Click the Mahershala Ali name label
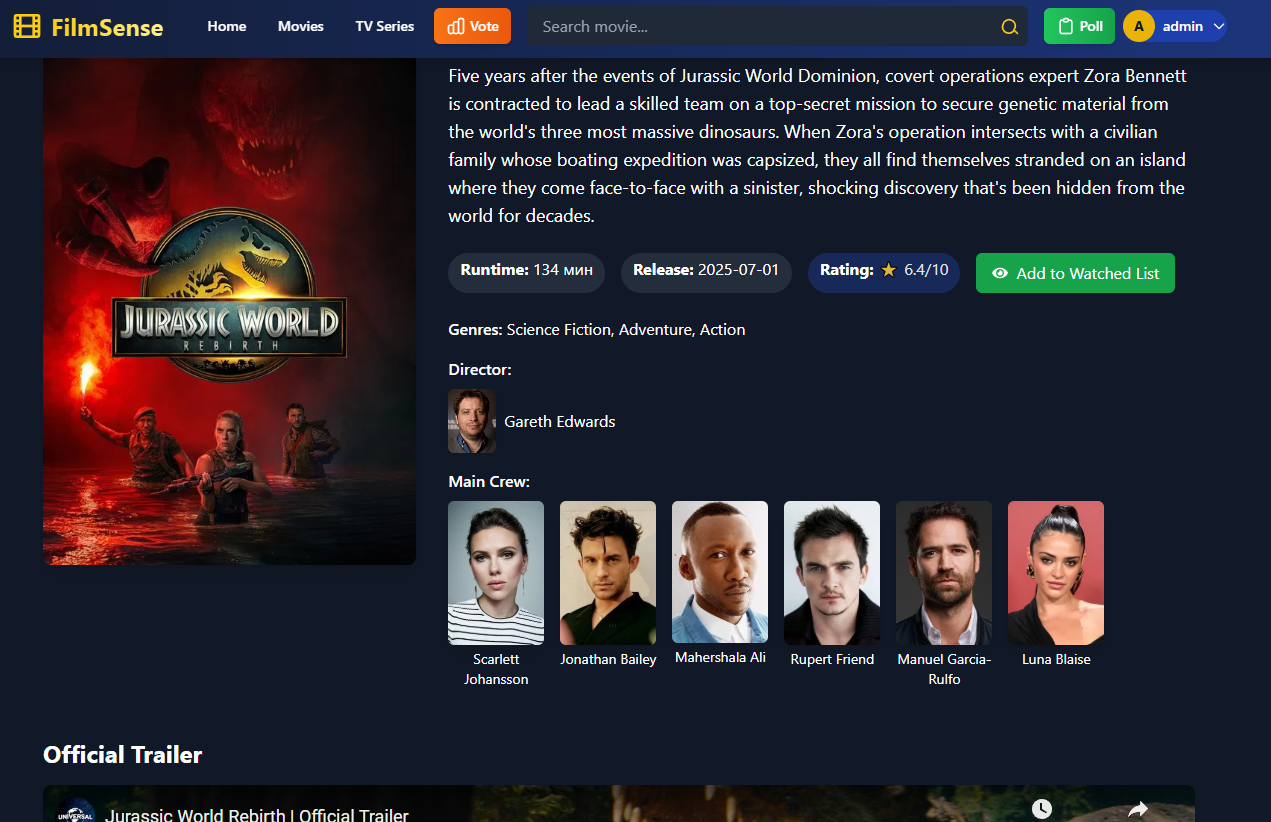The image size is (1271, 822). click(720, 657)
